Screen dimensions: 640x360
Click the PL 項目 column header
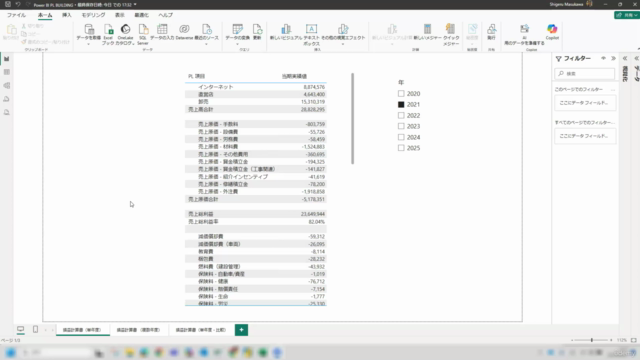(196, 76)
